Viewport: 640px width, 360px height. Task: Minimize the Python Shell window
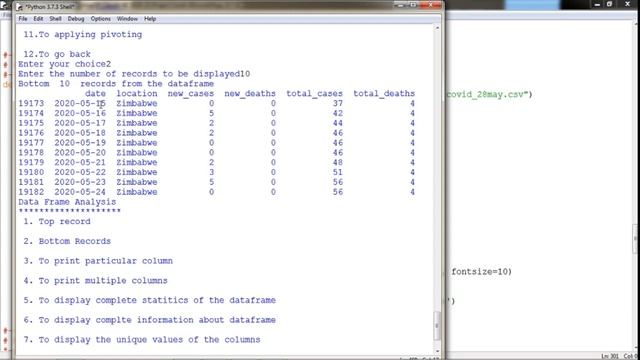click(400, 5)
